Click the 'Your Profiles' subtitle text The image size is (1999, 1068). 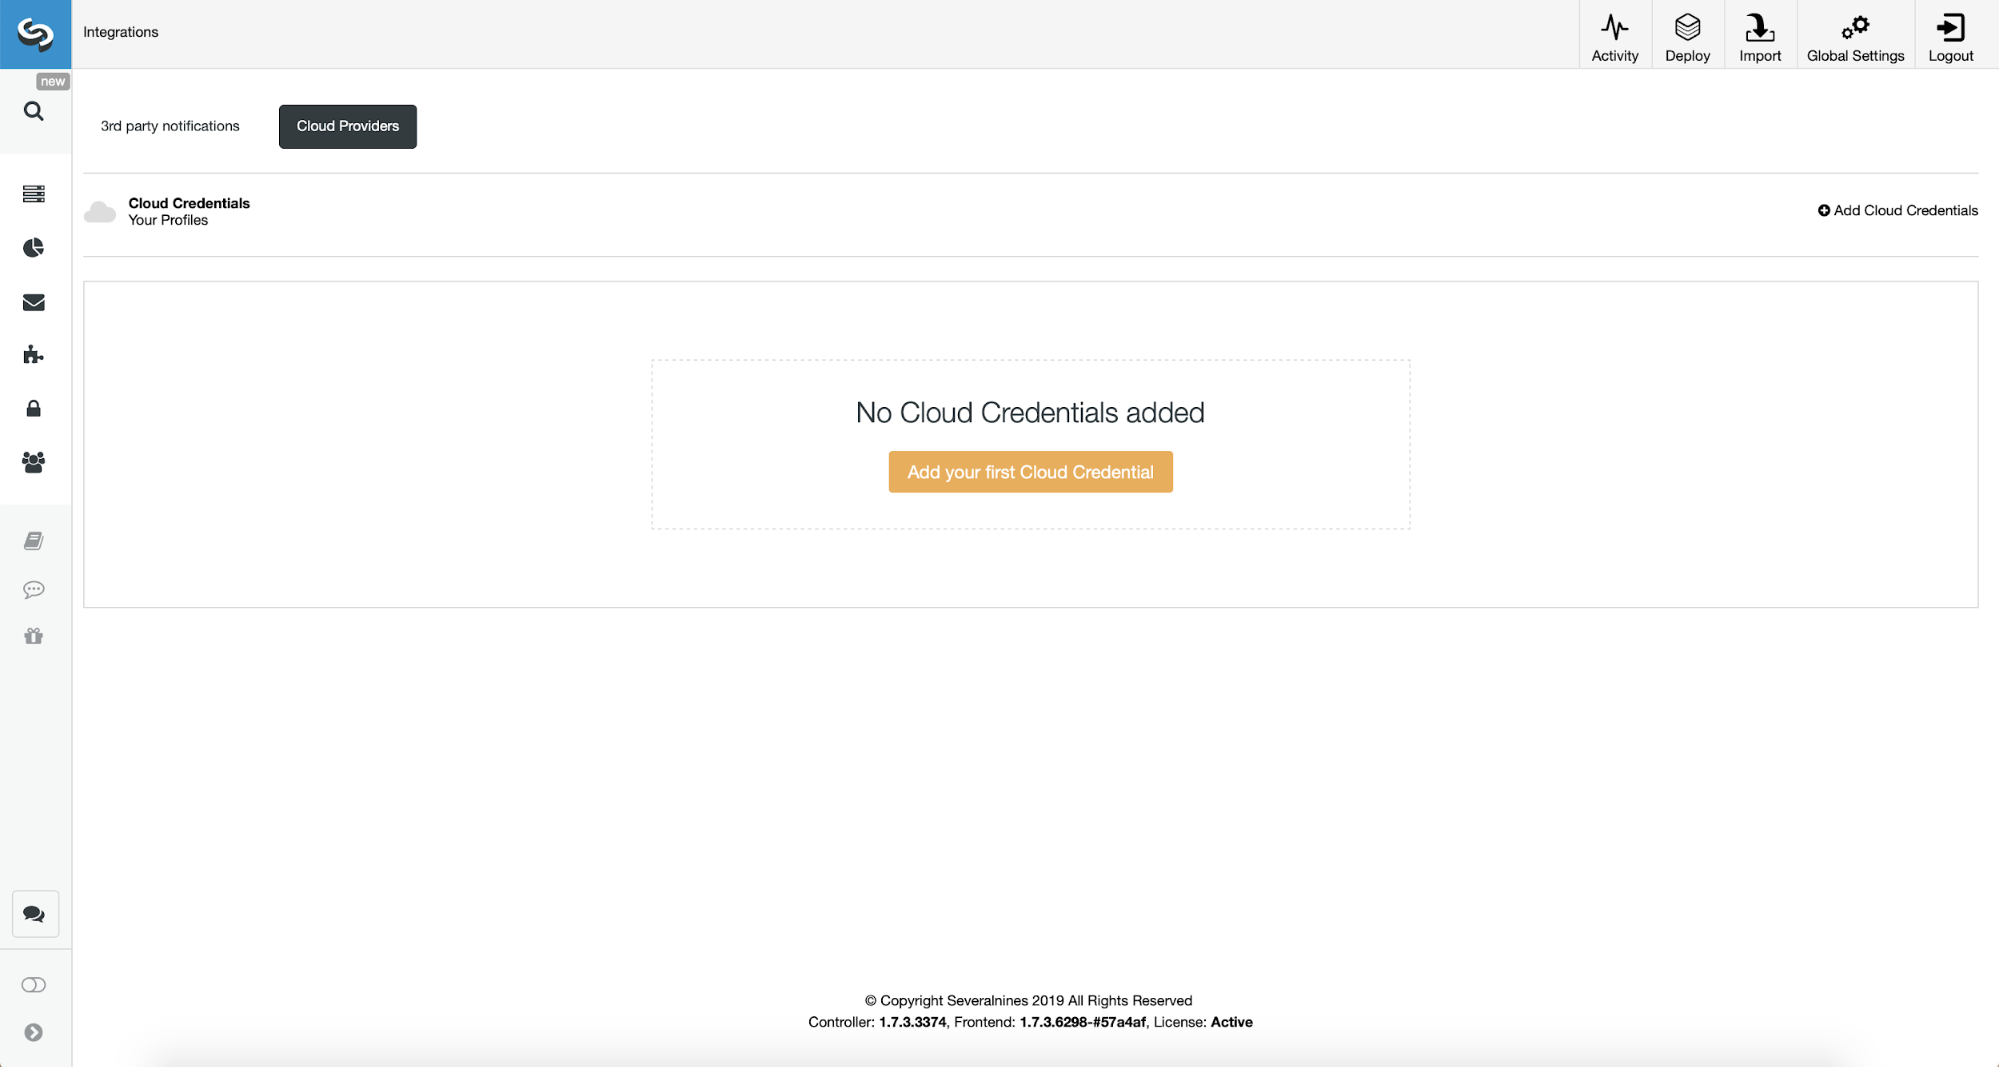tap(168, 221)
